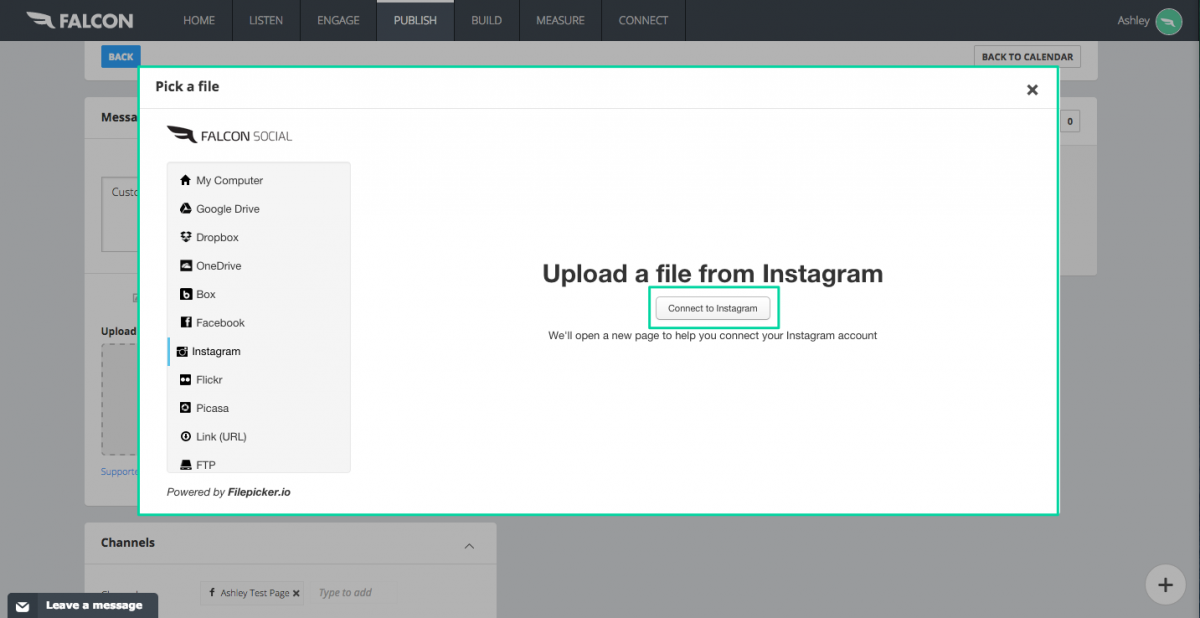Open the CONNECT menu
Viewport: 1200px width, 618px height.
(643, 20)
